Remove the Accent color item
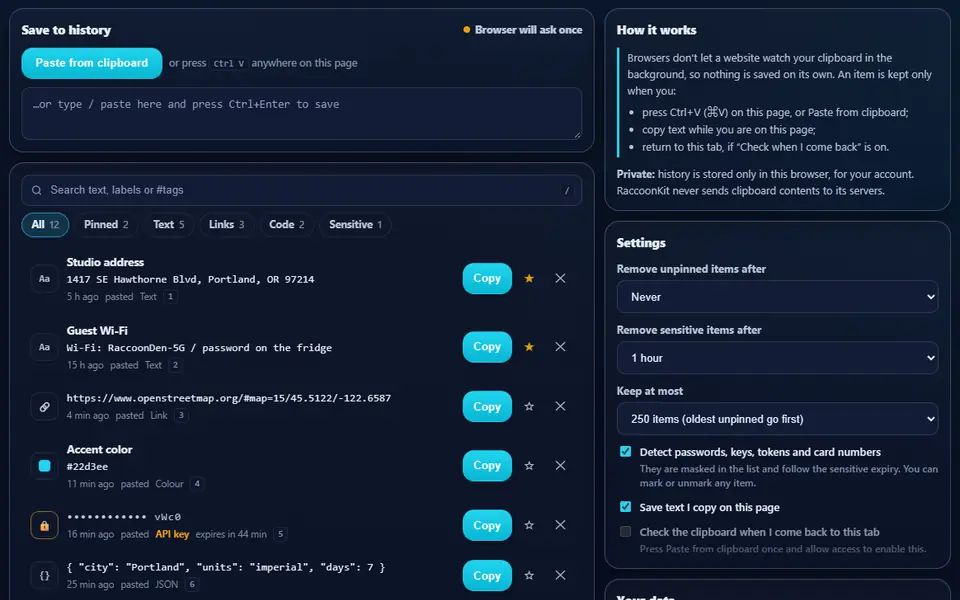This screenshot has width=960, height=600. [560, 466]
